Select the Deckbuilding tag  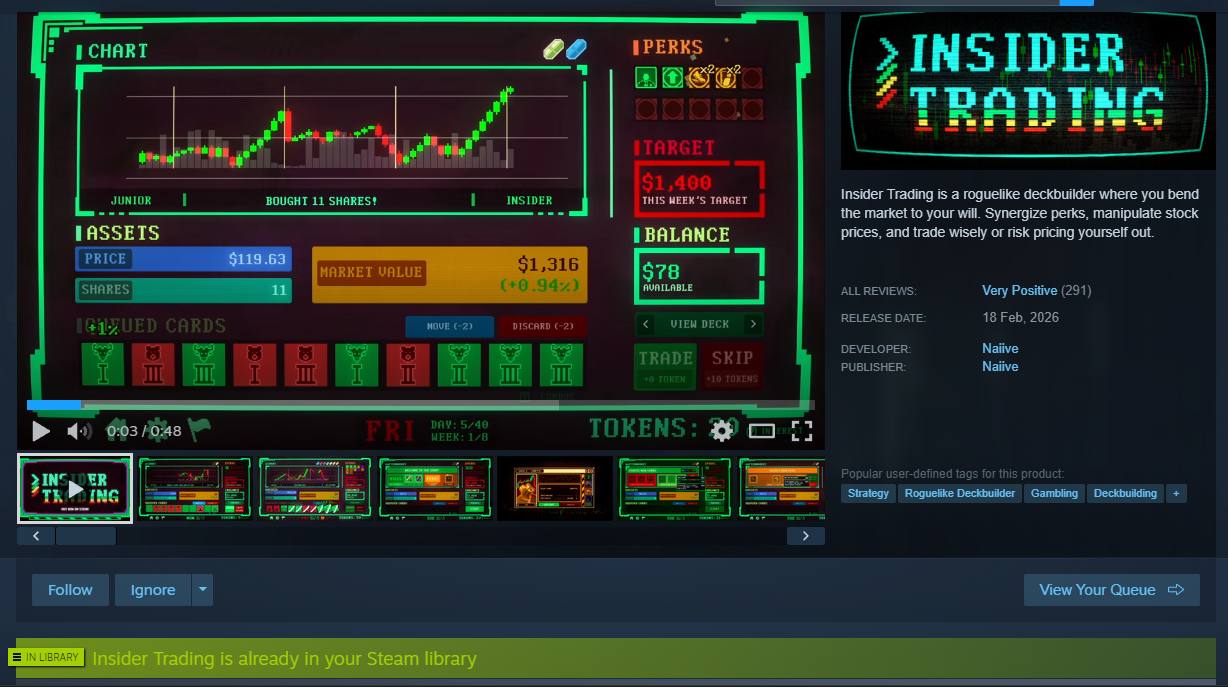coord(1125,493)
